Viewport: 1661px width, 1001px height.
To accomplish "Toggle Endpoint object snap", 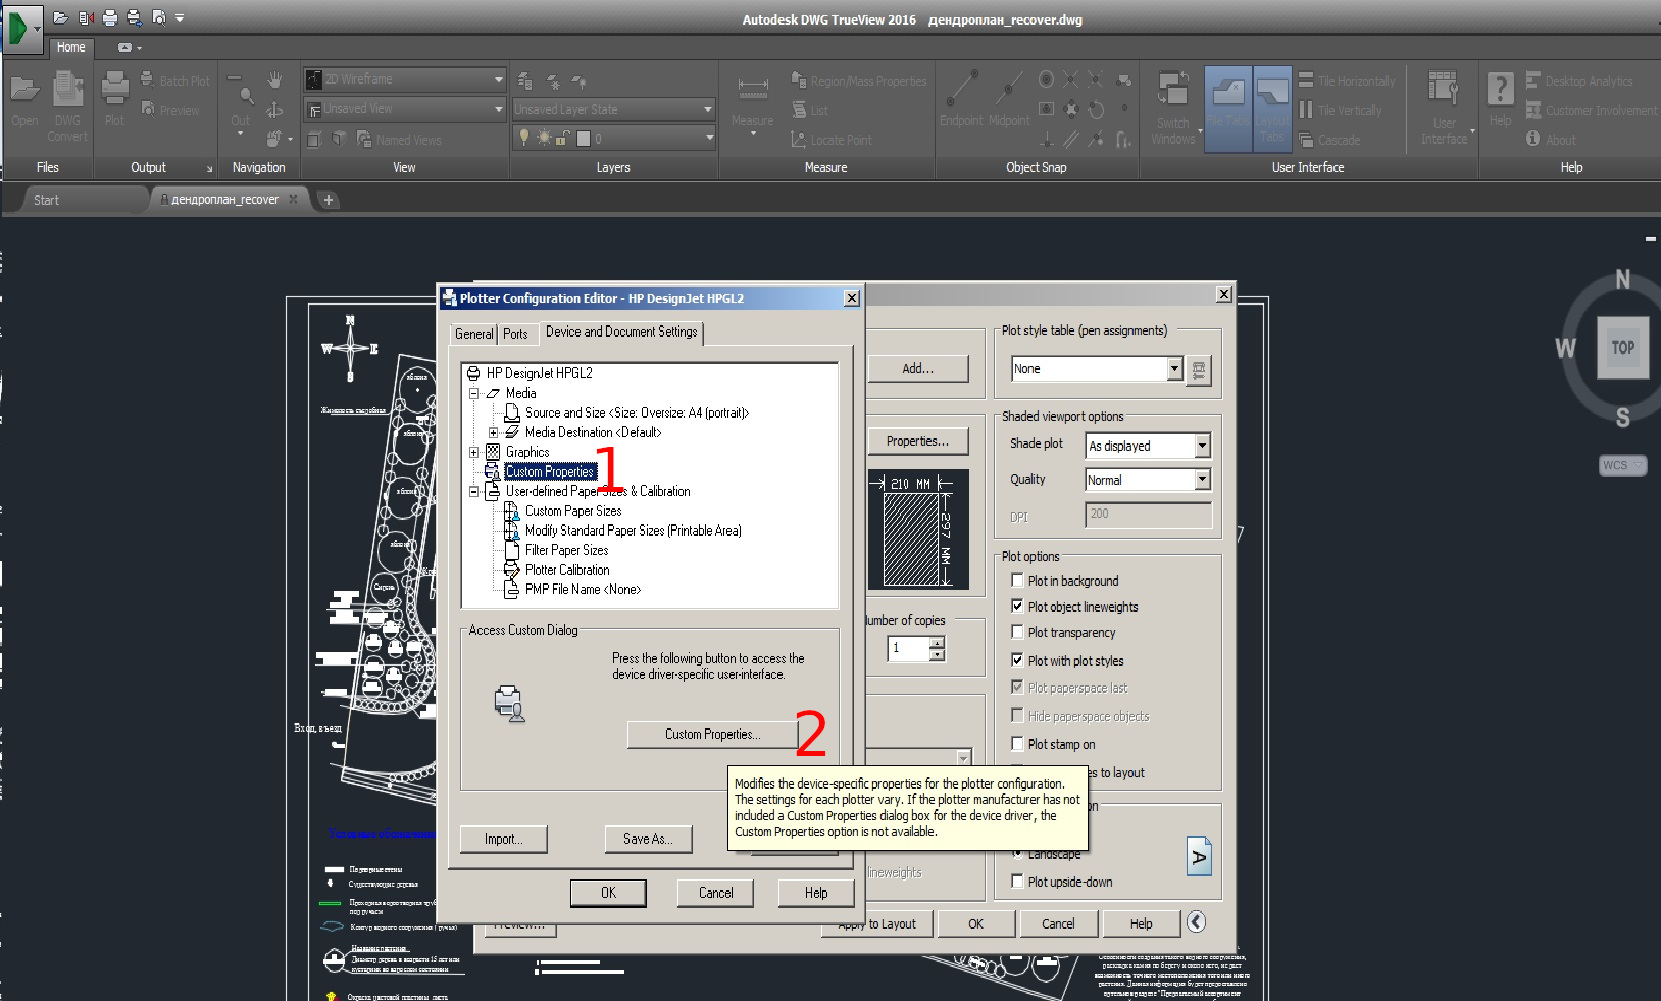I will coord(962,100).
